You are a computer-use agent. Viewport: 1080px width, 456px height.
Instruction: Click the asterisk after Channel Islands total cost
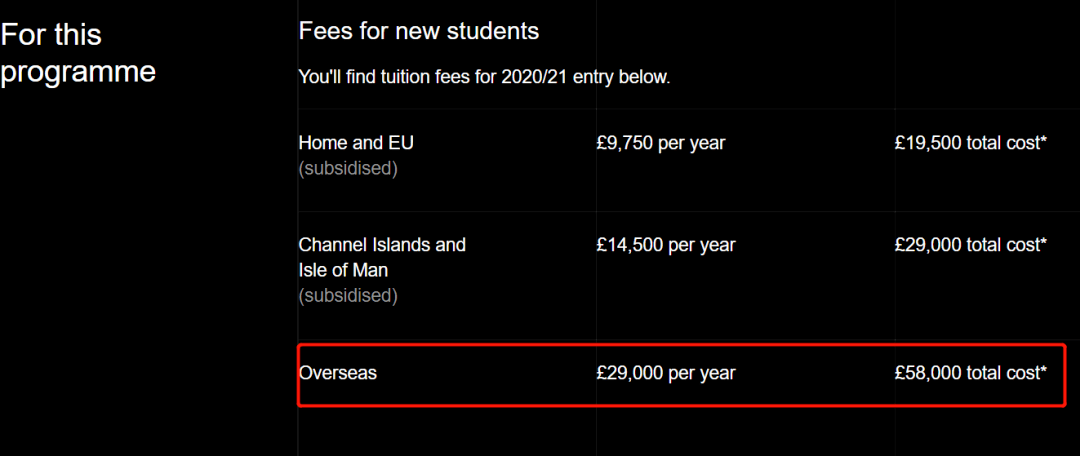(1043, 243)
